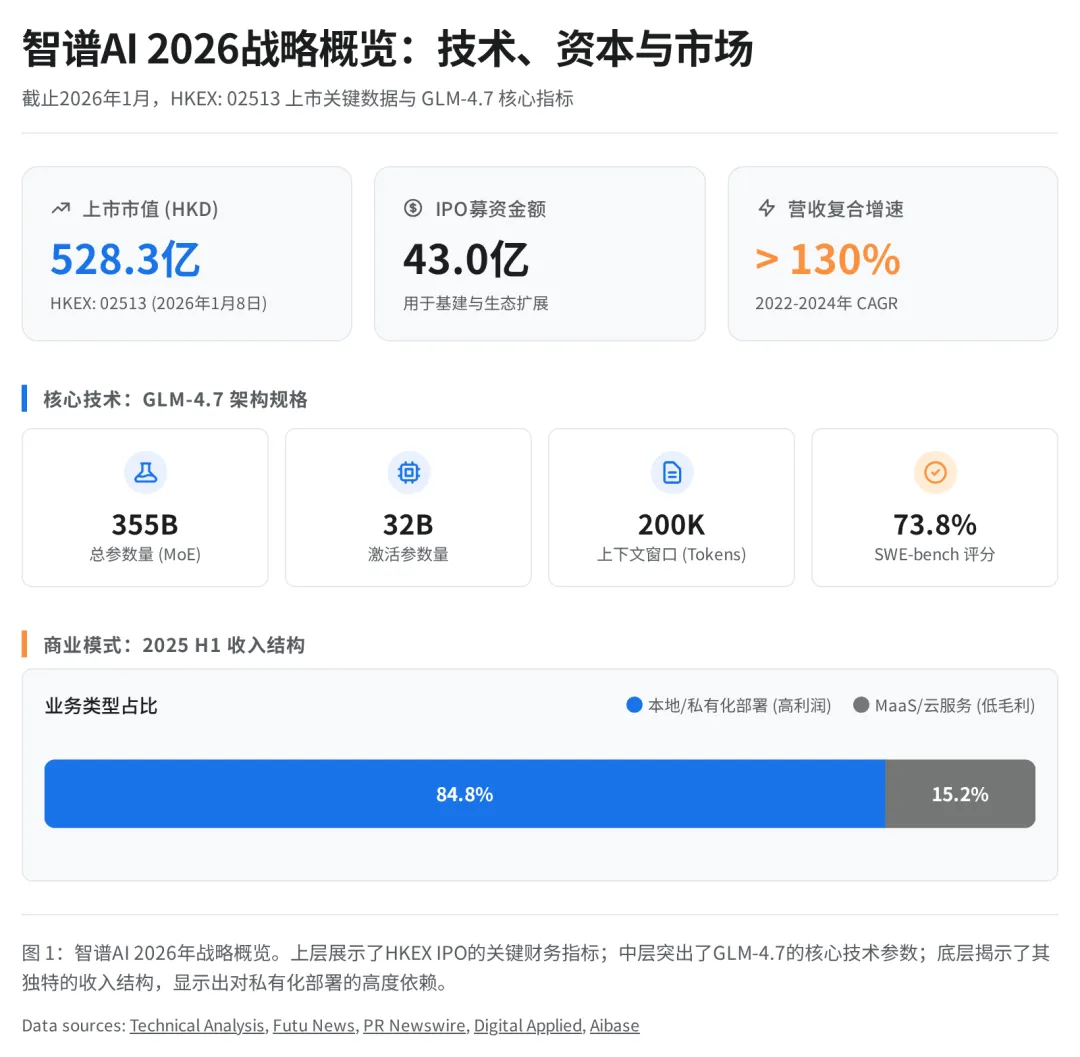1080x1057 pixels.
Task: Click the > 130% growth value
Action: [x=828, y=260]
